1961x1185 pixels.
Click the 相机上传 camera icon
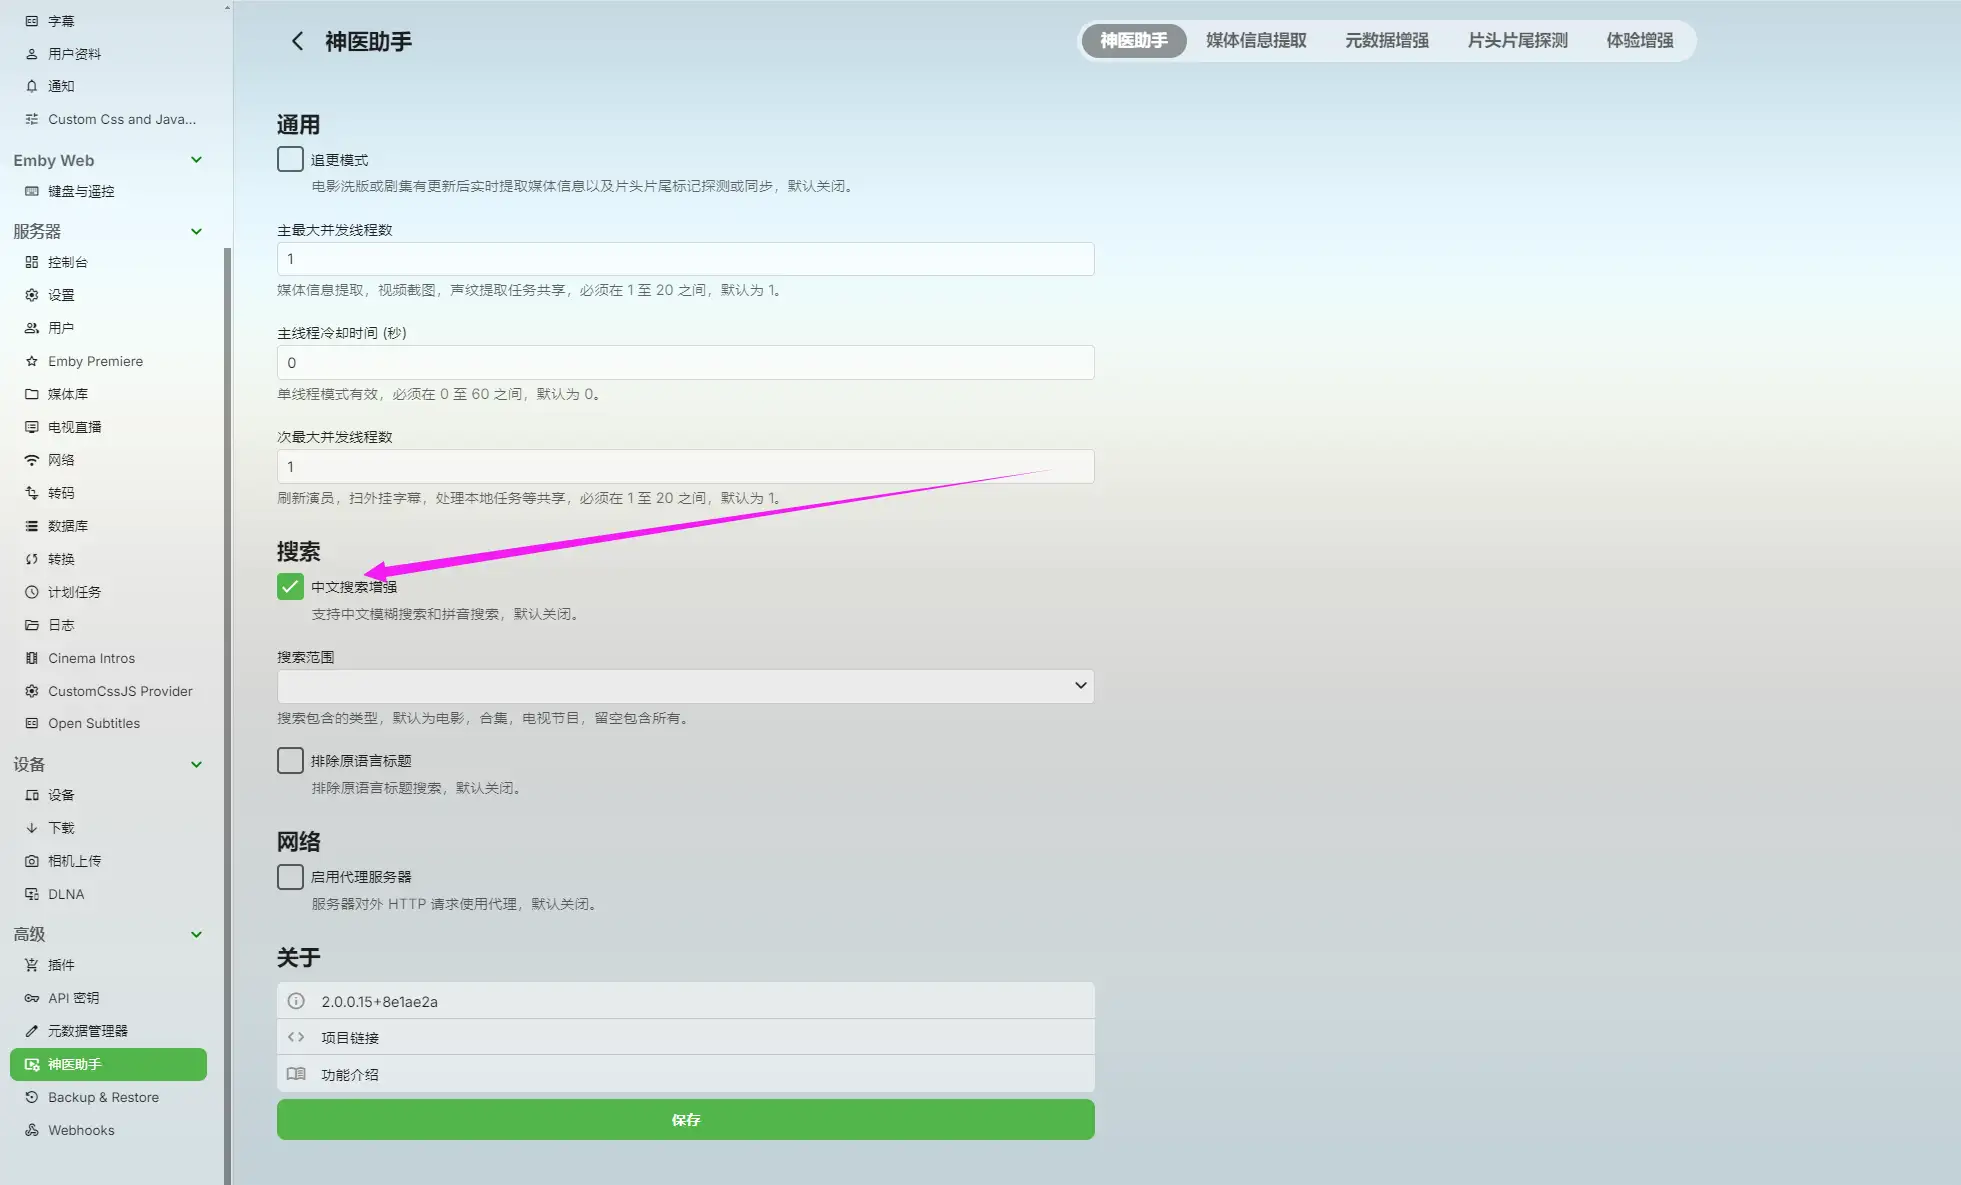click(x=32, y=861)
